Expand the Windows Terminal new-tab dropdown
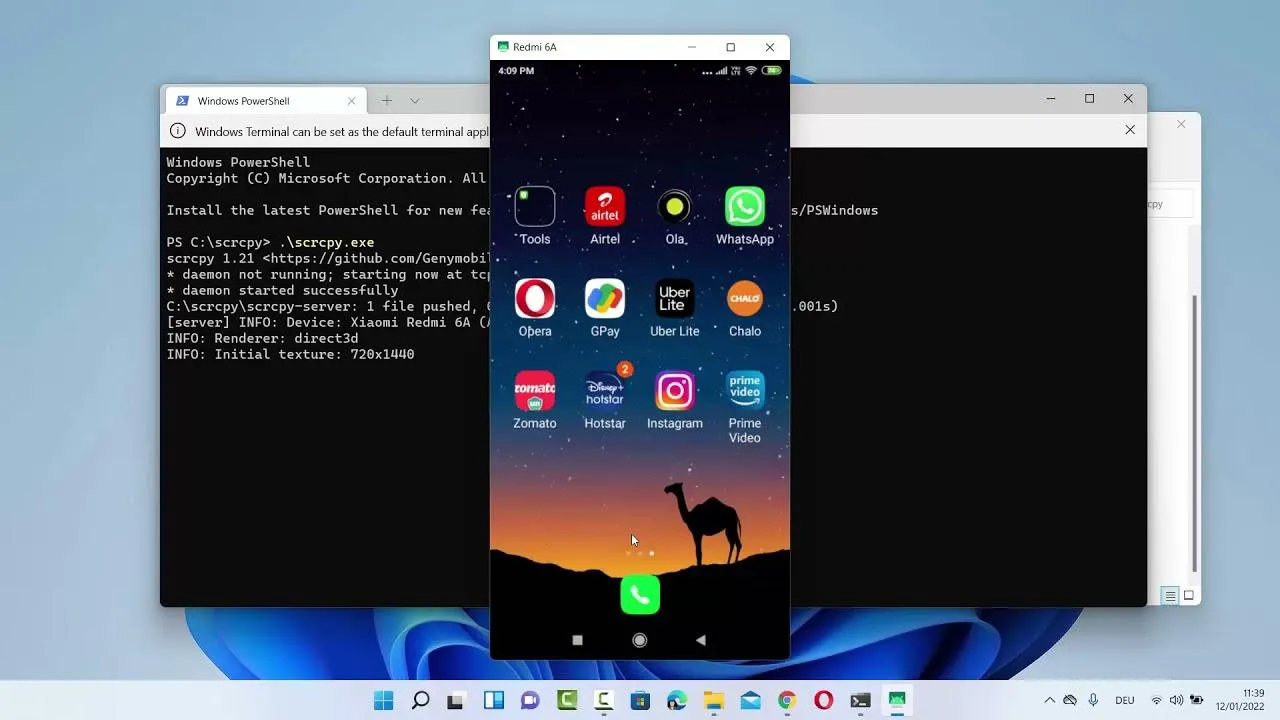 415,101
